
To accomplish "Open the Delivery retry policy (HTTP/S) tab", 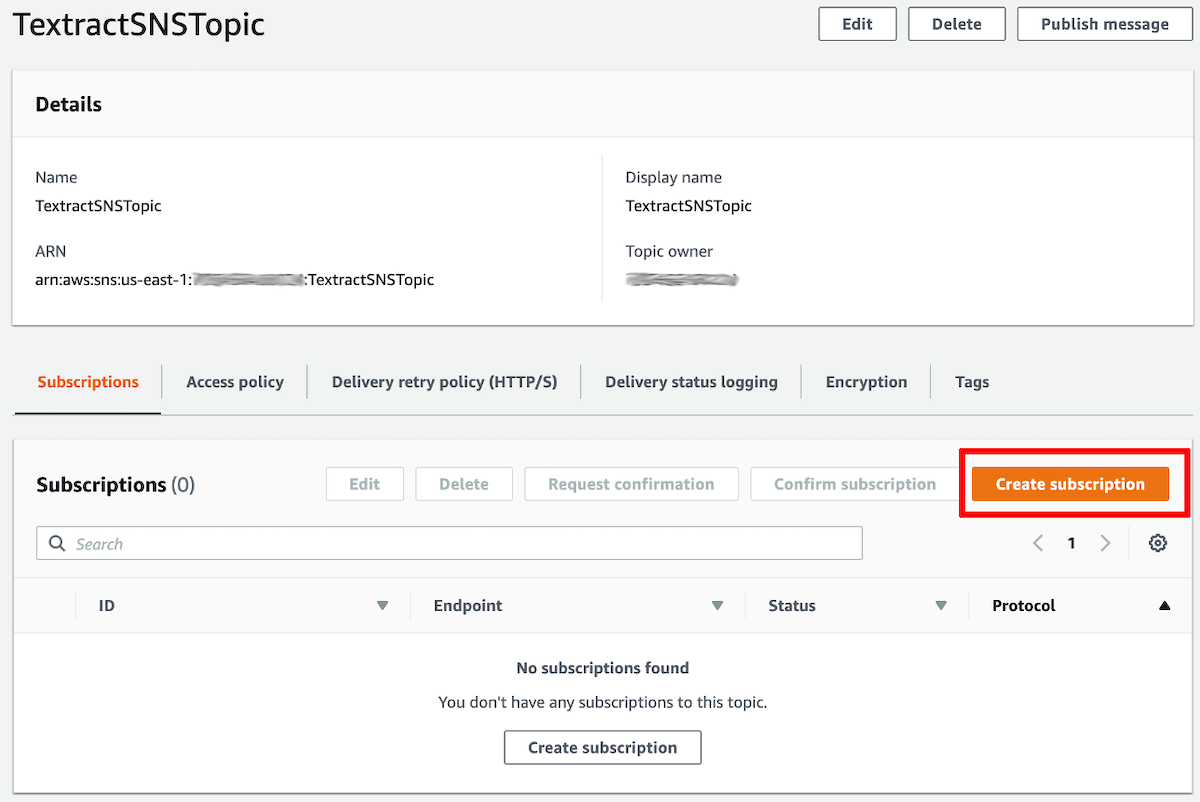I will [x=444, y=382].
